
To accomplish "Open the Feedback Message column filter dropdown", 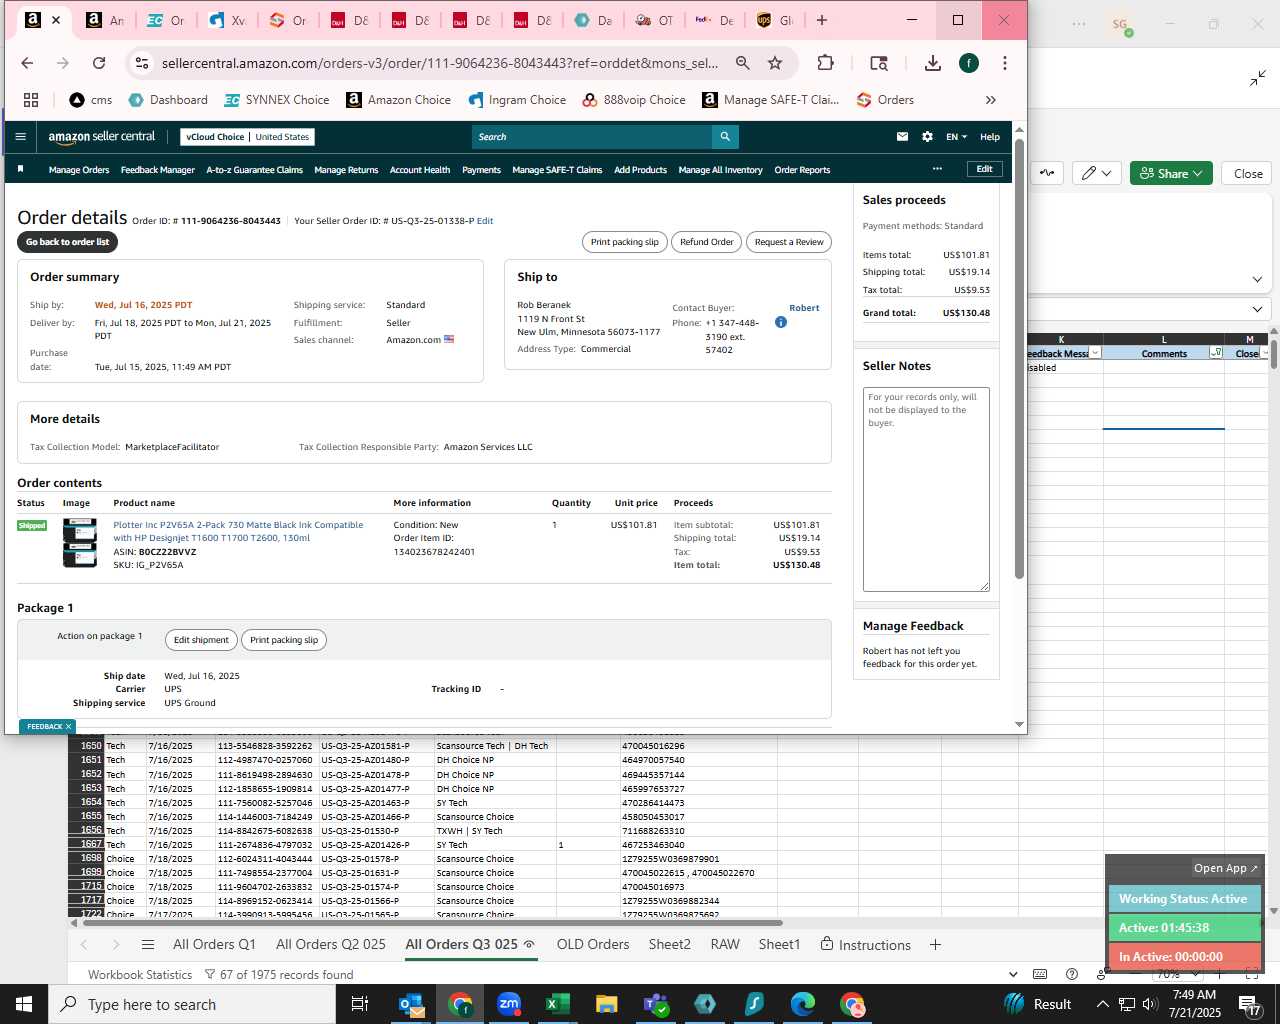I will click(1095, 353).
